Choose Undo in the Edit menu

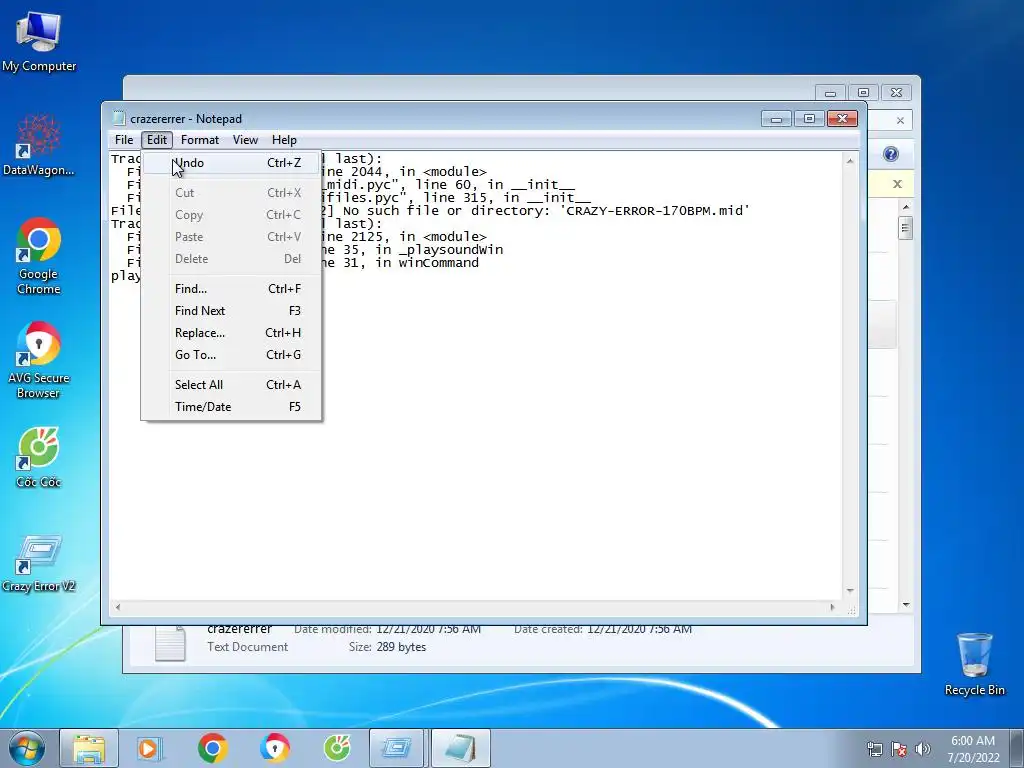pos(231,163)
